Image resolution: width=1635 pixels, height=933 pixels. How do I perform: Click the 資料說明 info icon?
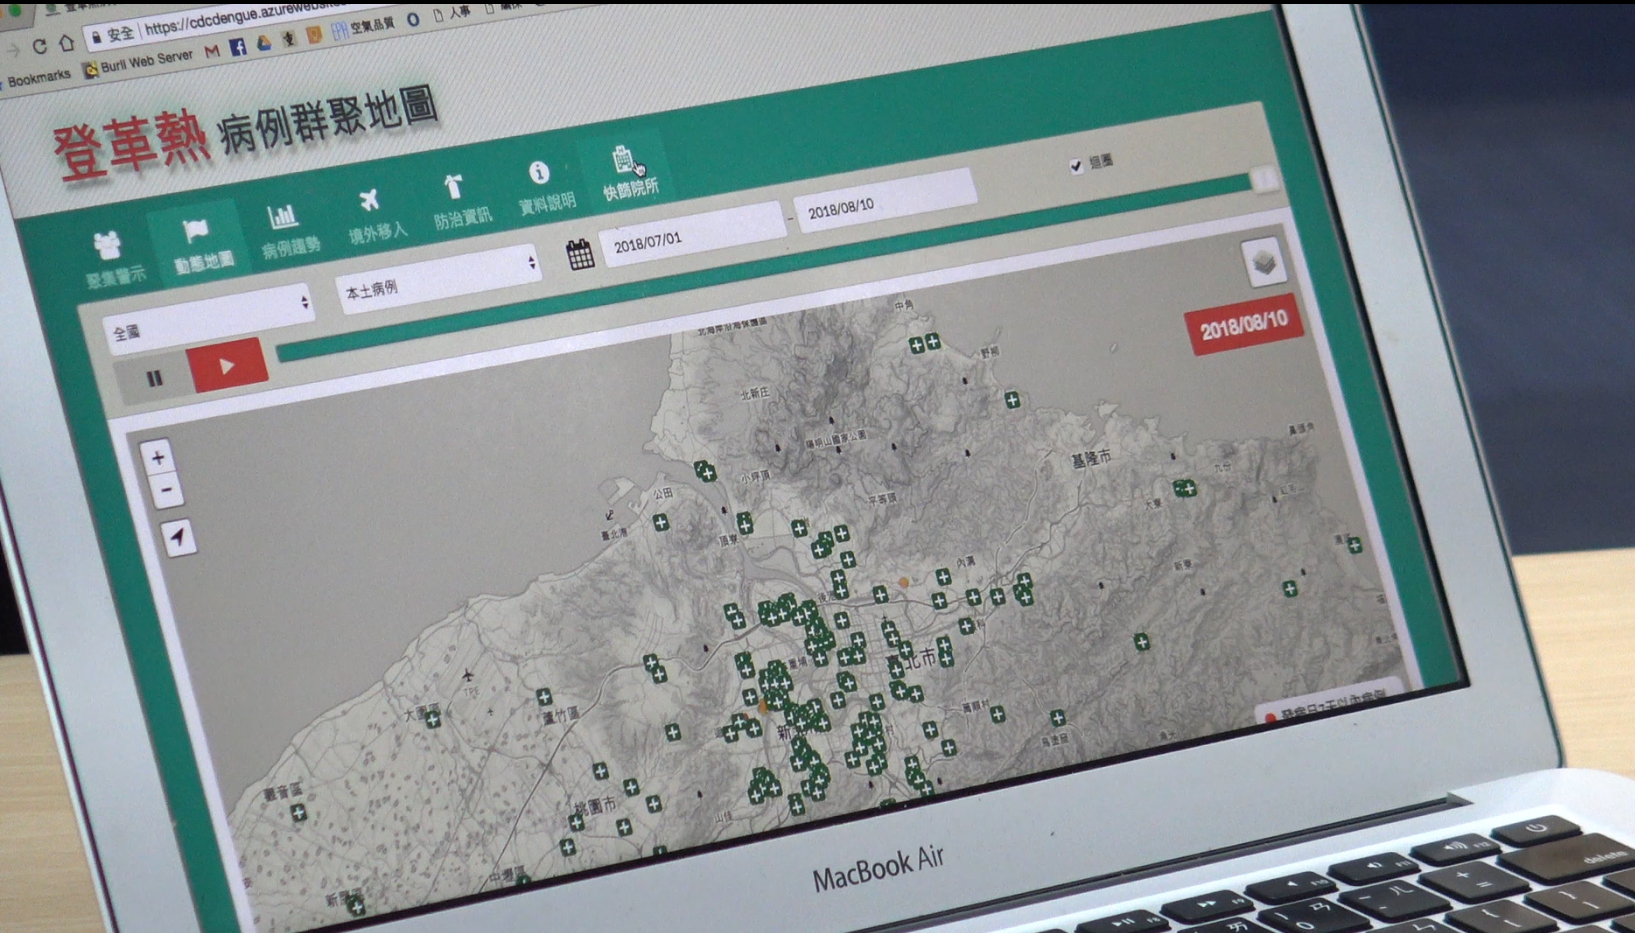pyautogui.click(x=543, y=185)
